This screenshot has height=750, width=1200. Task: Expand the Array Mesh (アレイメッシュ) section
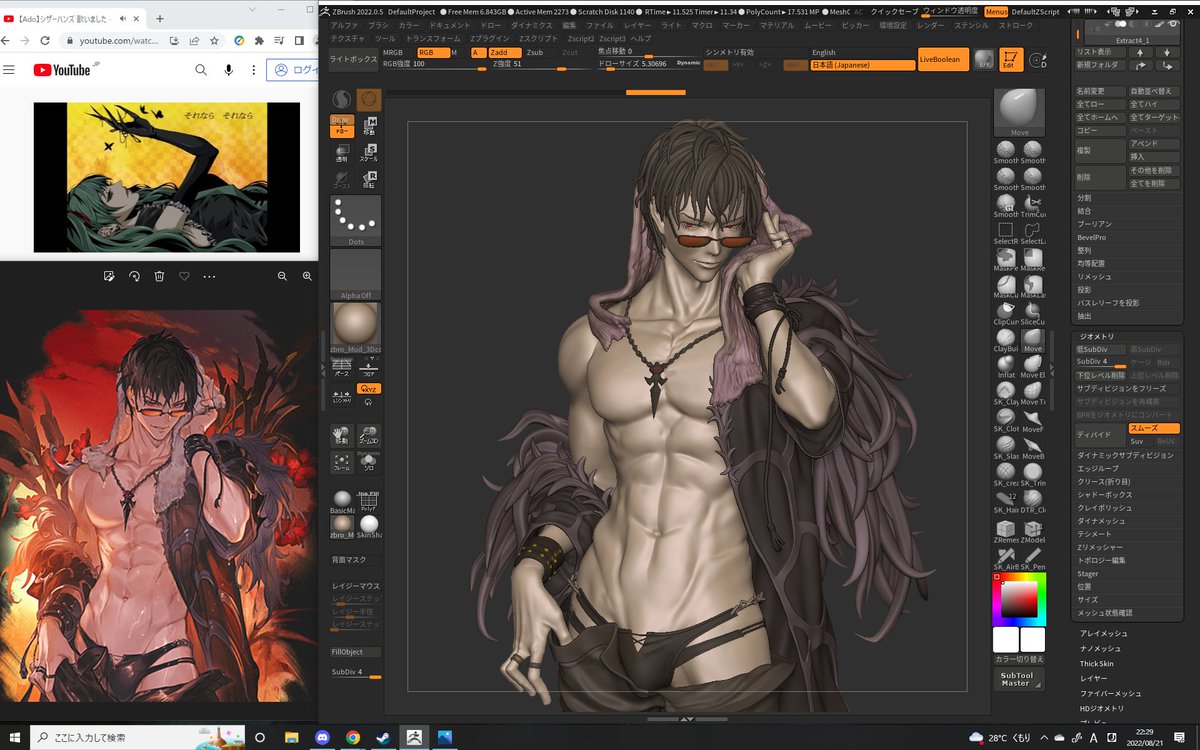click(x=1103, y=634)
